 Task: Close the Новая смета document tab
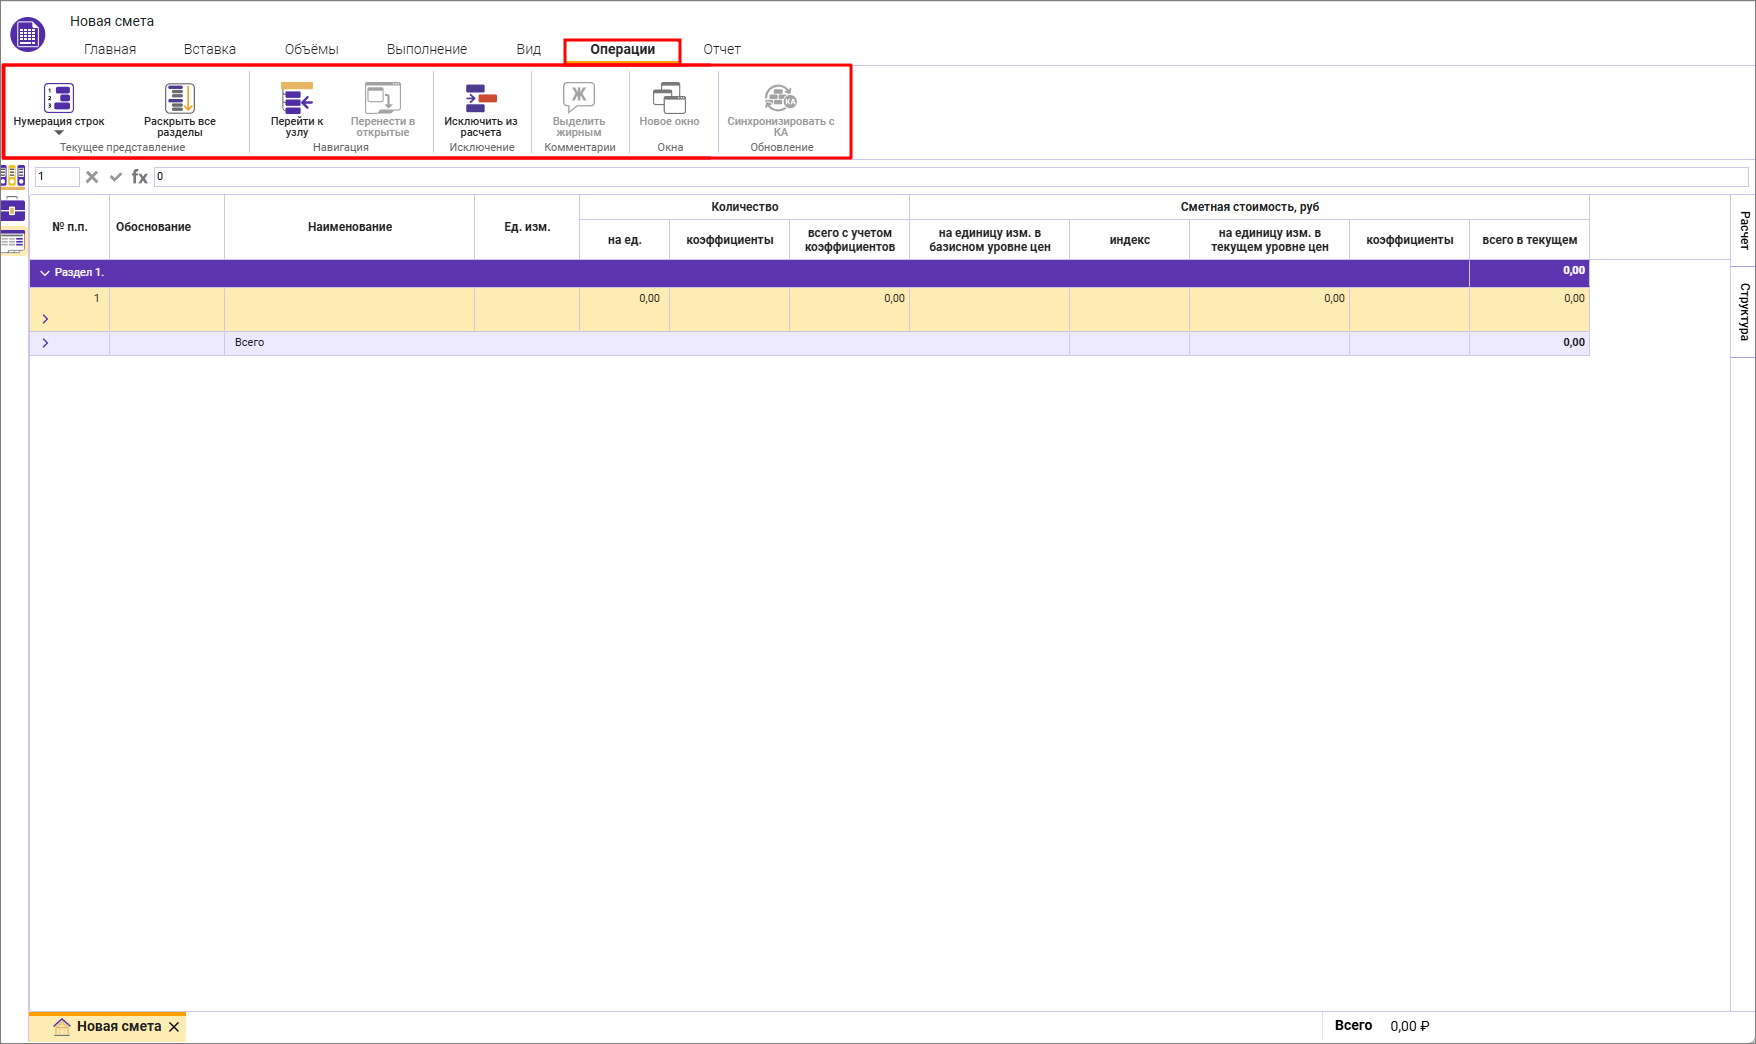pos(174,1027)
